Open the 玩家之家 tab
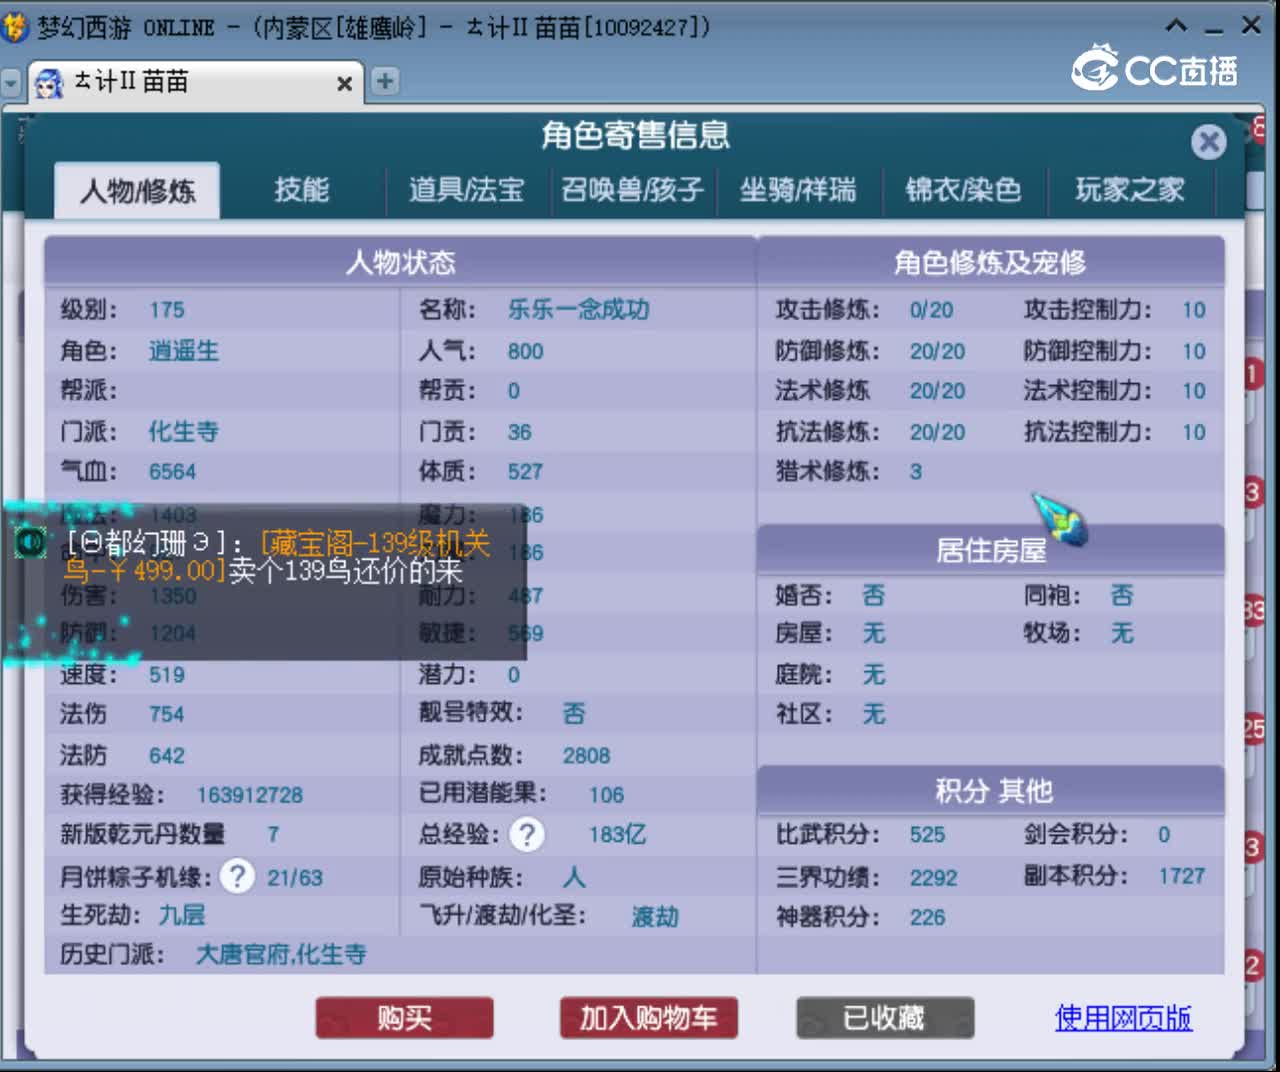 (x=1130, y=189)
